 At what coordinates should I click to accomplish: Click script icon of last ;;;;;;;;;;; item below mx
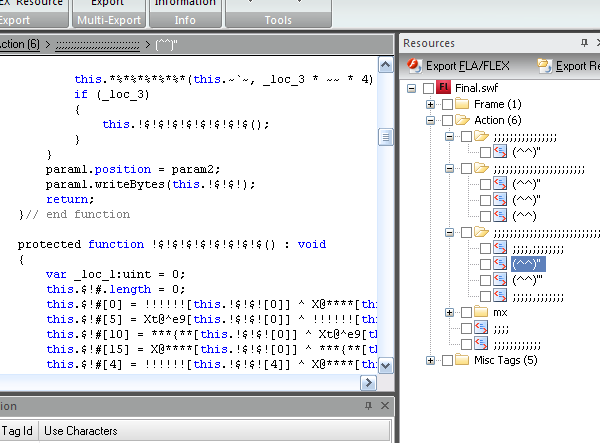(x=481, y=343)
